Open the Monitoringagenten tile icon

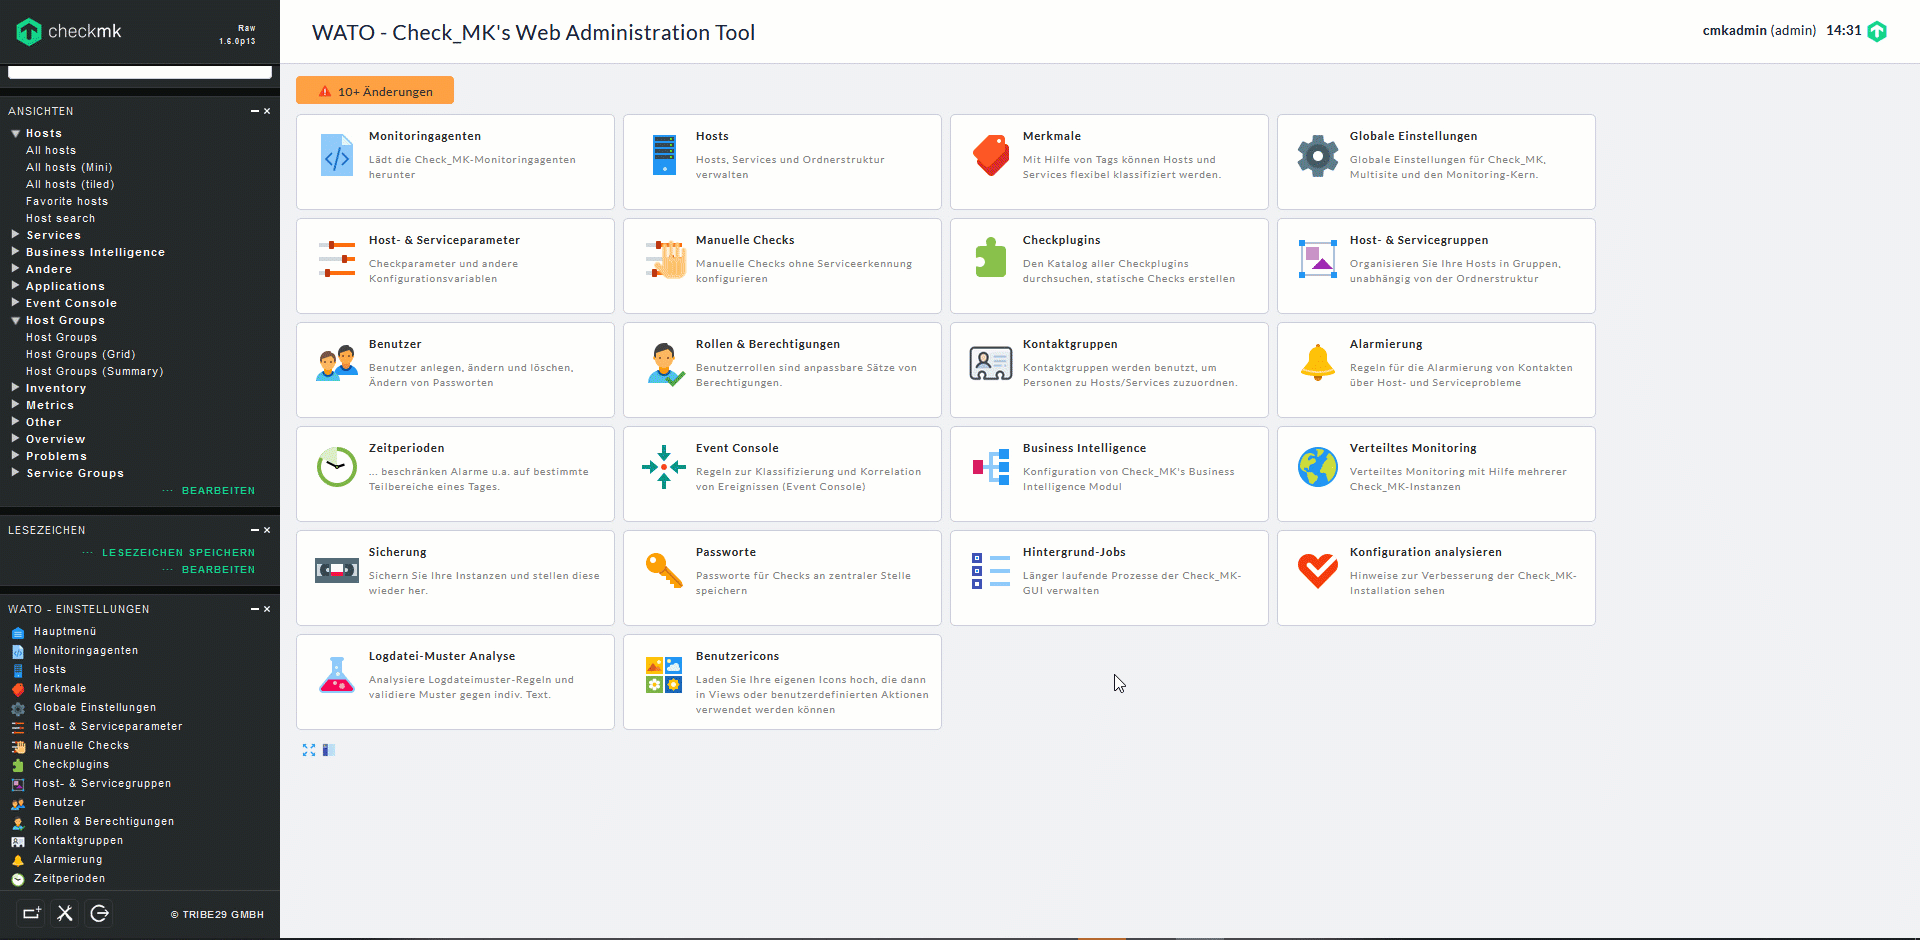337,155
